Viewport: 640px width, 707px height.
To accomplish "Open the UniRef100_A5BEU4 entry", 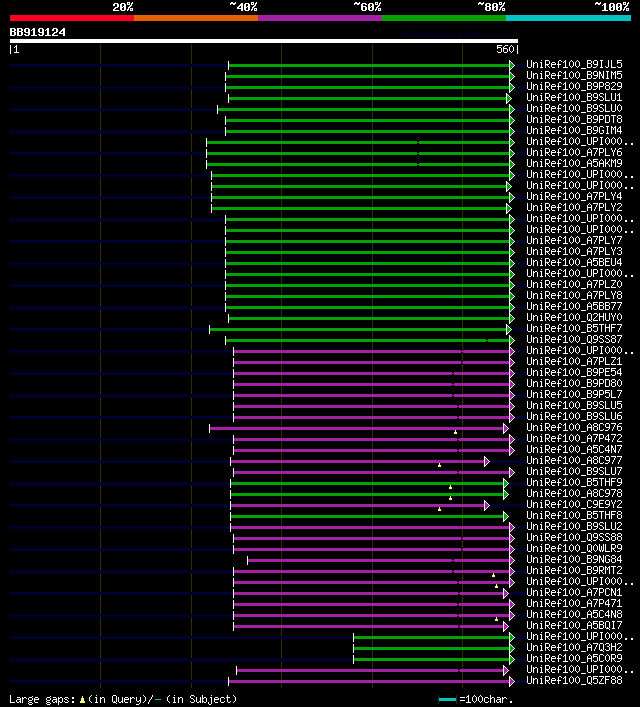I will (x=574, y=262).
